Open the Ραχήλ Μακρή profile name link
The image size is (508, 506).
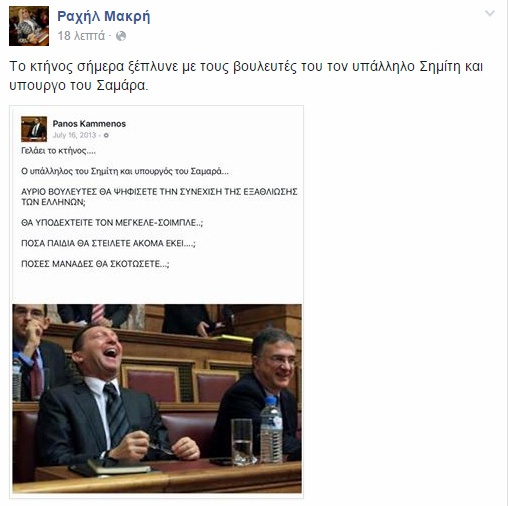(x=104, y=16)
